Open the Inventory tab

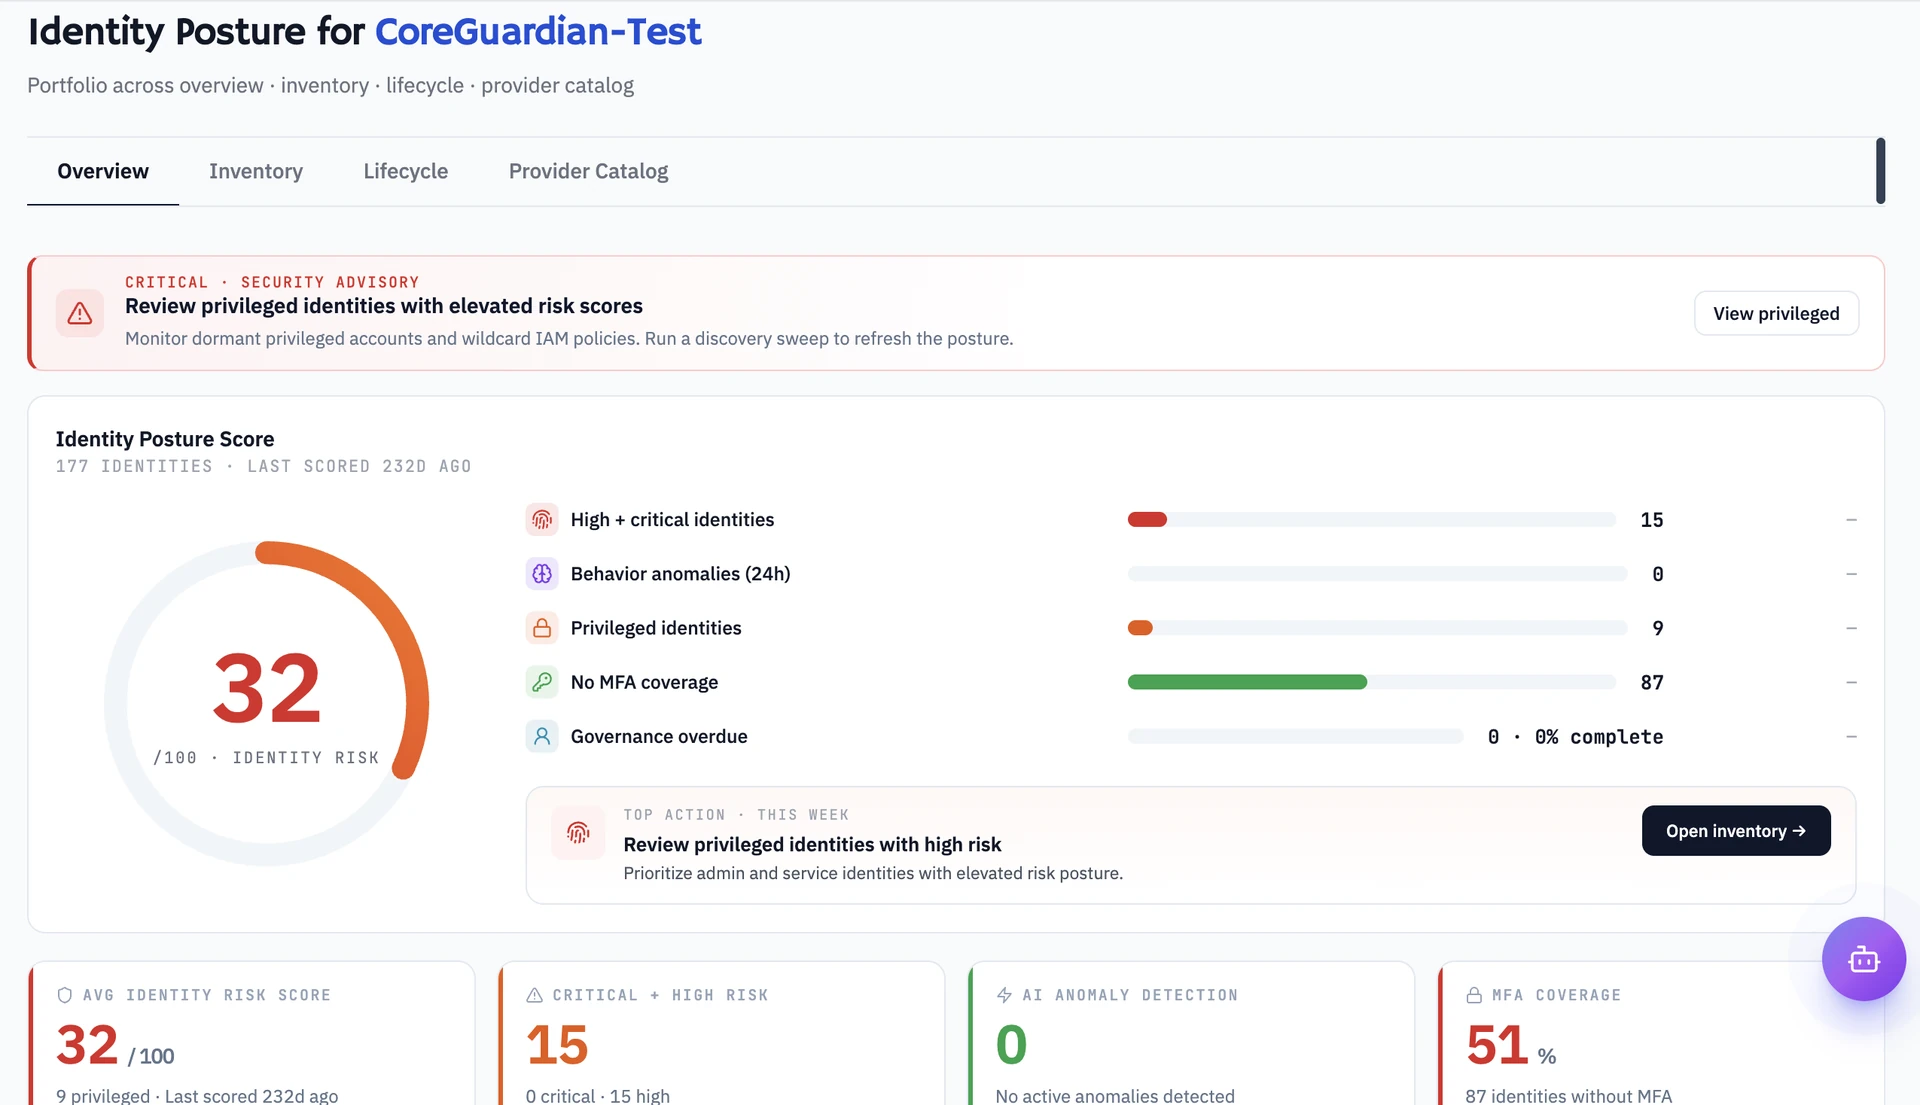pyautogui.click(x=256, y=172)
